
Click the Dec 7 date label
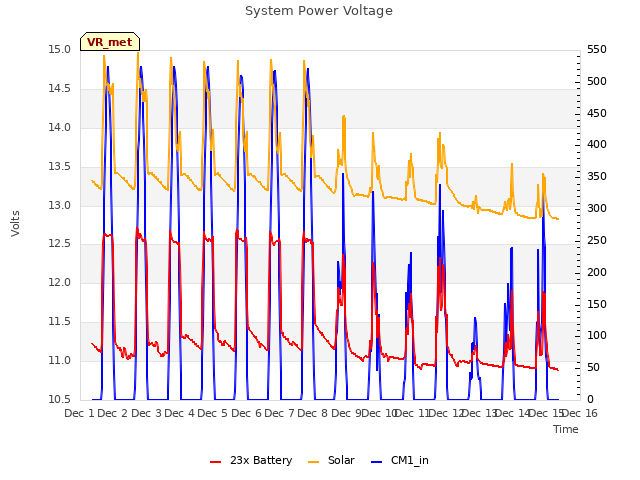click(x=280, y=413)
